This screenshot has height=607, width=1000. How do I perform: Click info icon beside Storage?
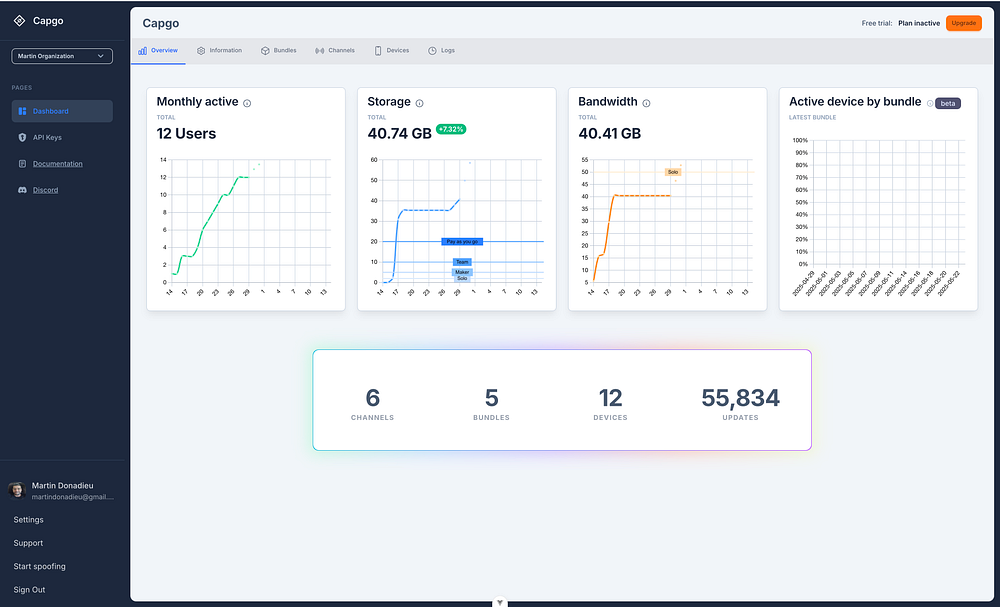click(420, 103)
